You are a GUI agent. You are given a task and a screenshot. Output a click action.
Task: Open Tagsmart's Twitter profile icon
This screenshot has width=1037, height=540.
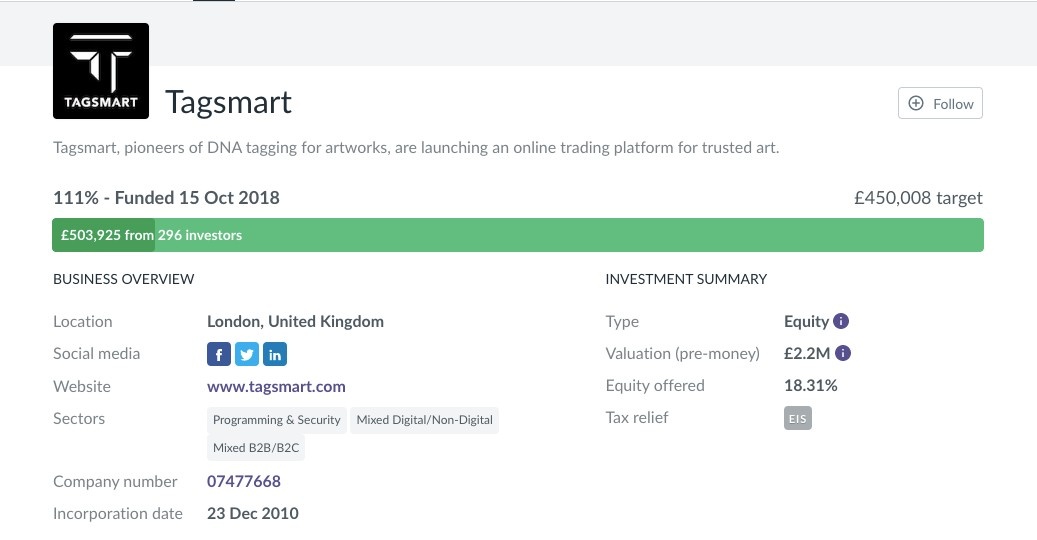click(247, 354)
